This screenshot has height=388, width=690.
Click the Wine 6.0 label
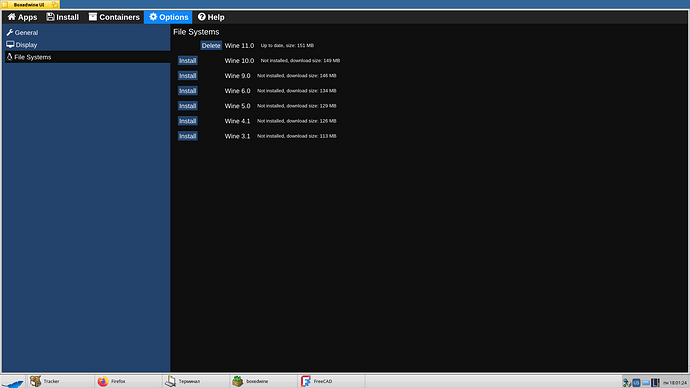click(237, 91)
